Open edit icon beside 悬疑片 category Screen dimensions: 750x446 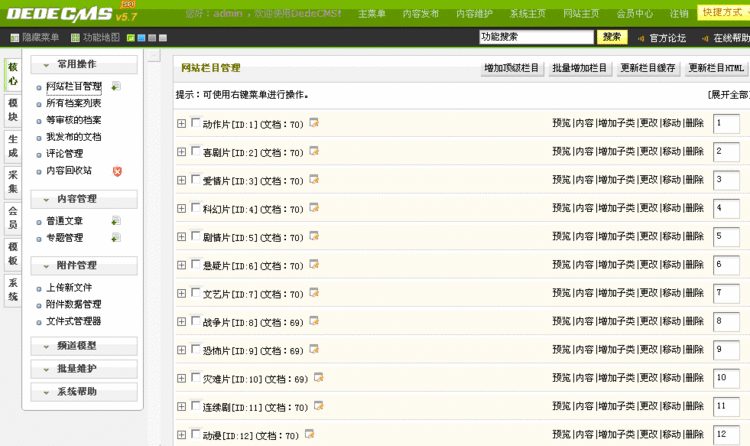[314, 264]
